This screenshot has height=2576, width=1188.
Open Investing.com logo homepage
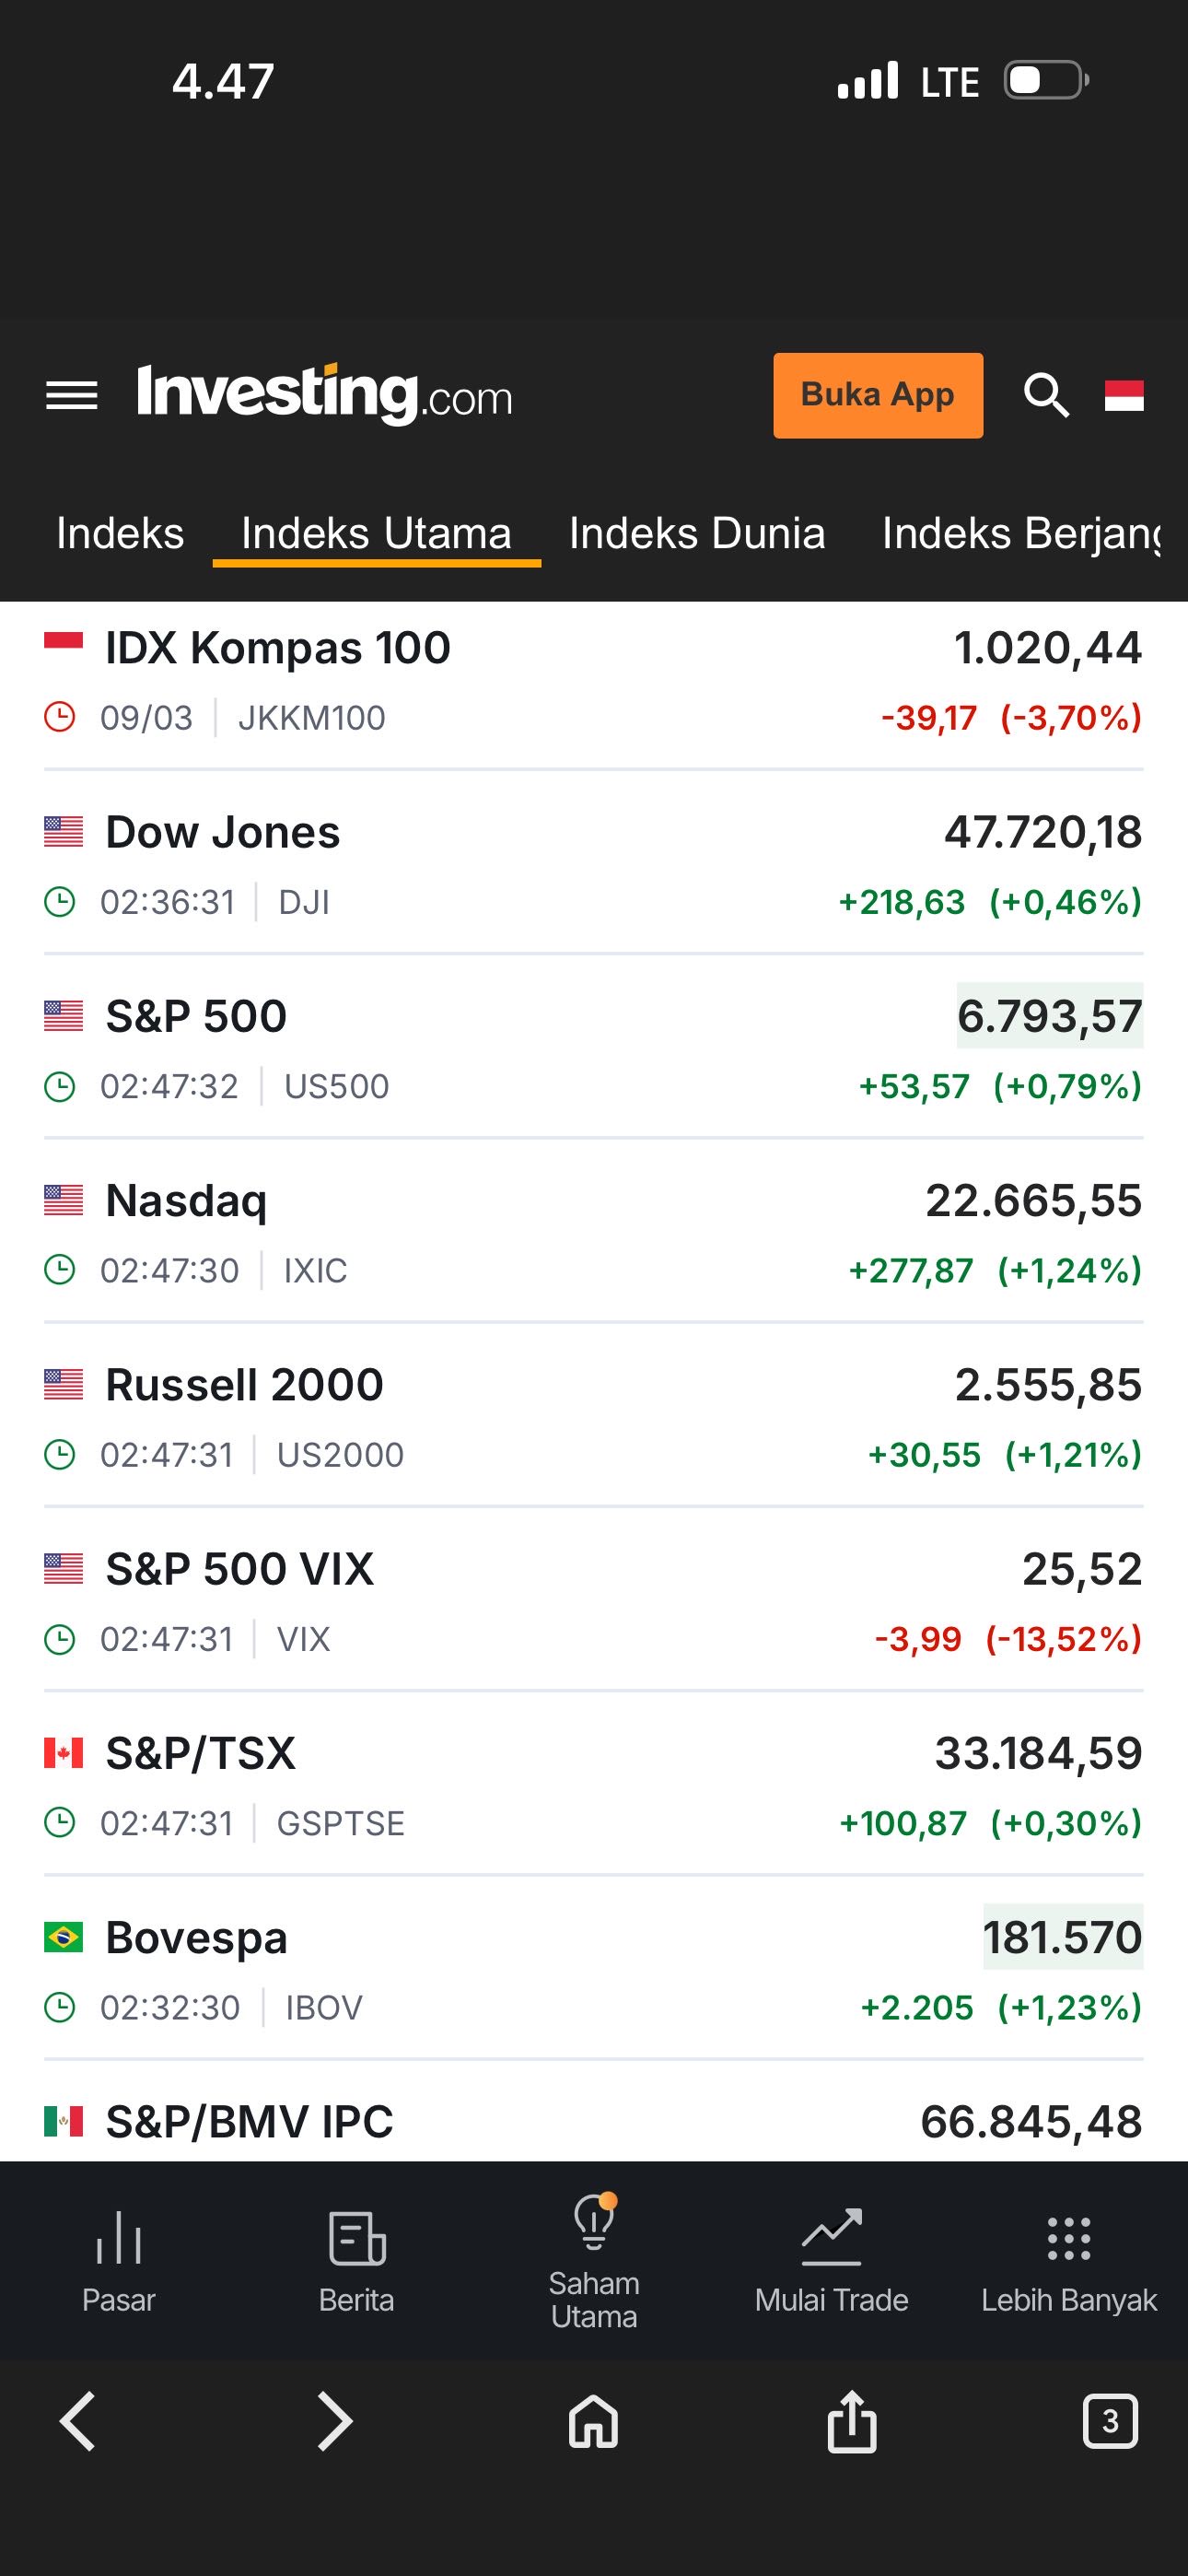[324, 394]
